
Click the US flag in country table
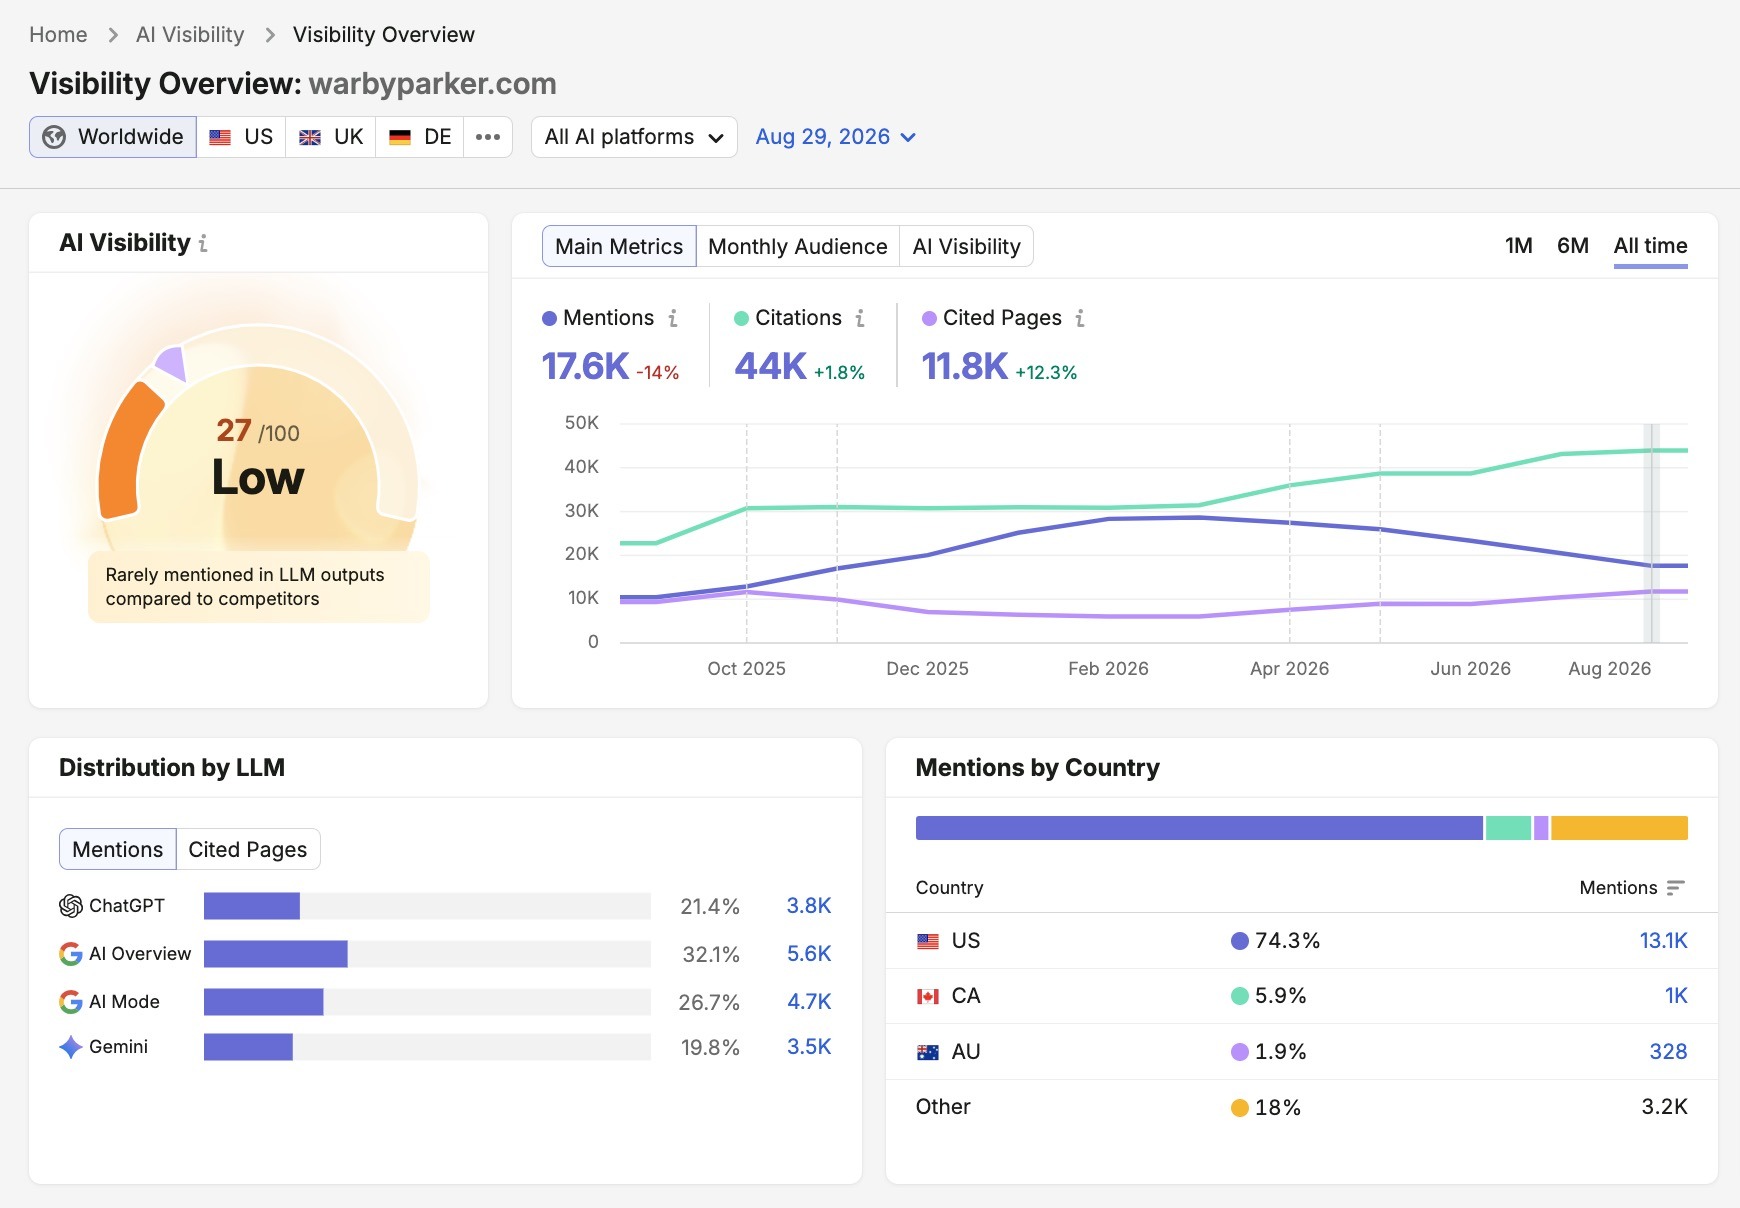click(928, 941)
